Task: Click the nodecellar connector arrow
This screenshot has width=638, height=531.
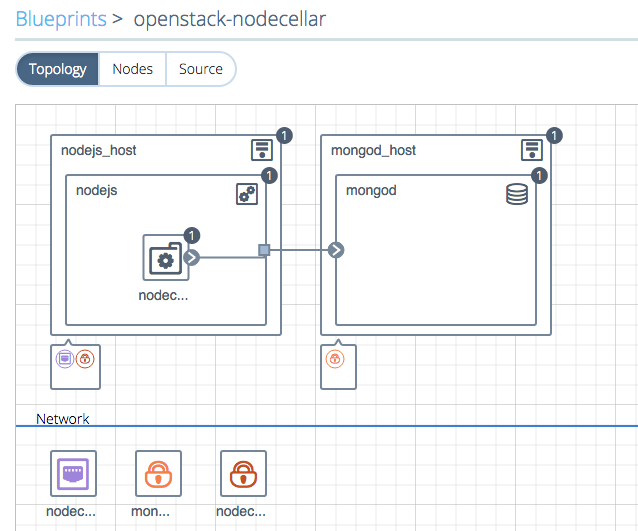Action: [192, 257]
